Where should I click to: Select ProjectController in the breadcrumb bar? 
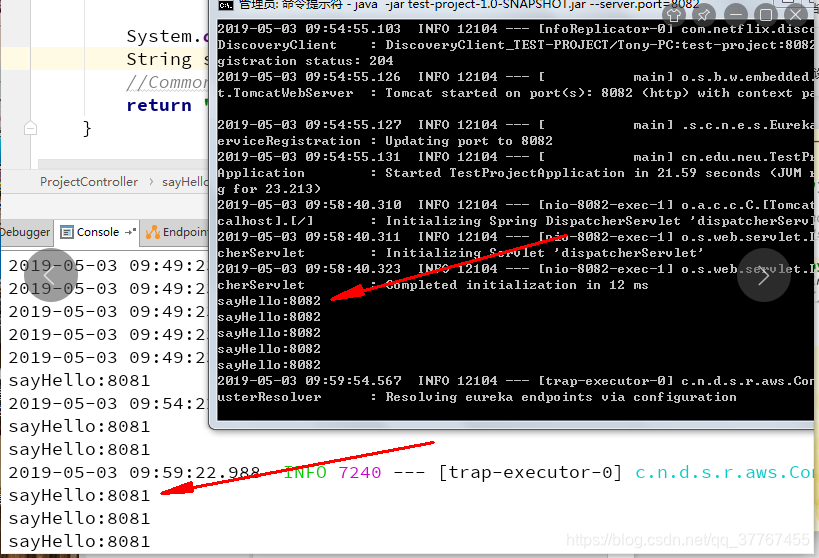89,182
